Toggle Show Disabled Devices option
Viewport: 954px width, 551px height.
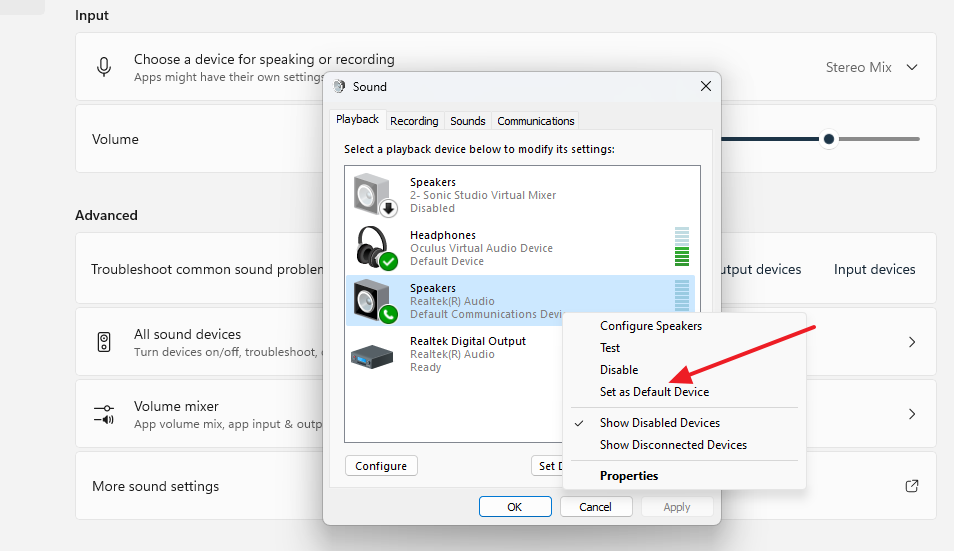pyautogui.click(x=659, y=423)
